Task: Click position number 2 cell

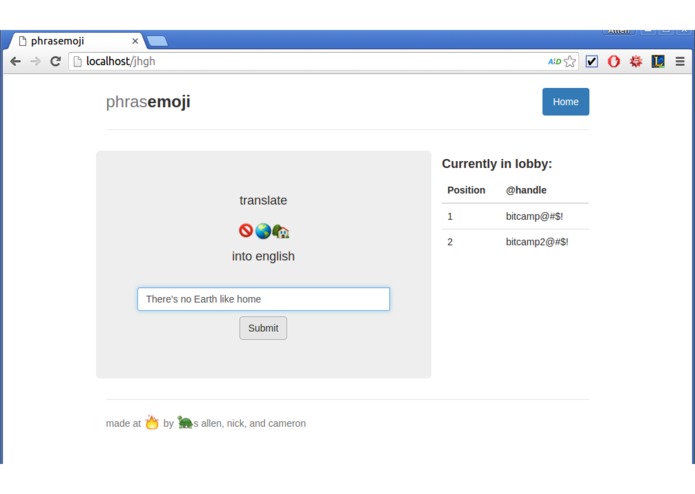Action: tap(450, 242)
